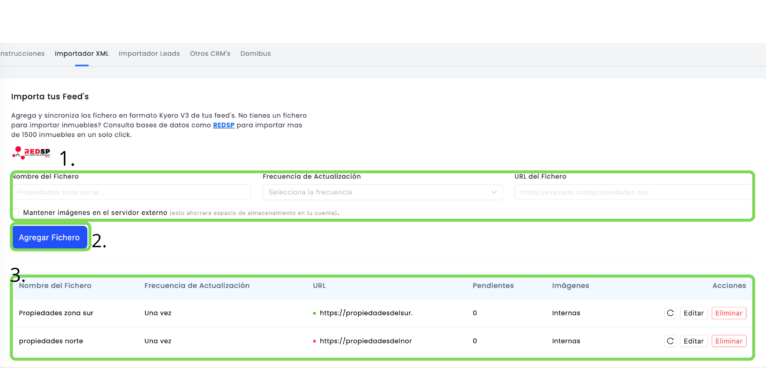Open the Instrucciones tab
The image size is (768, 368).
click(x=22, y=53)
